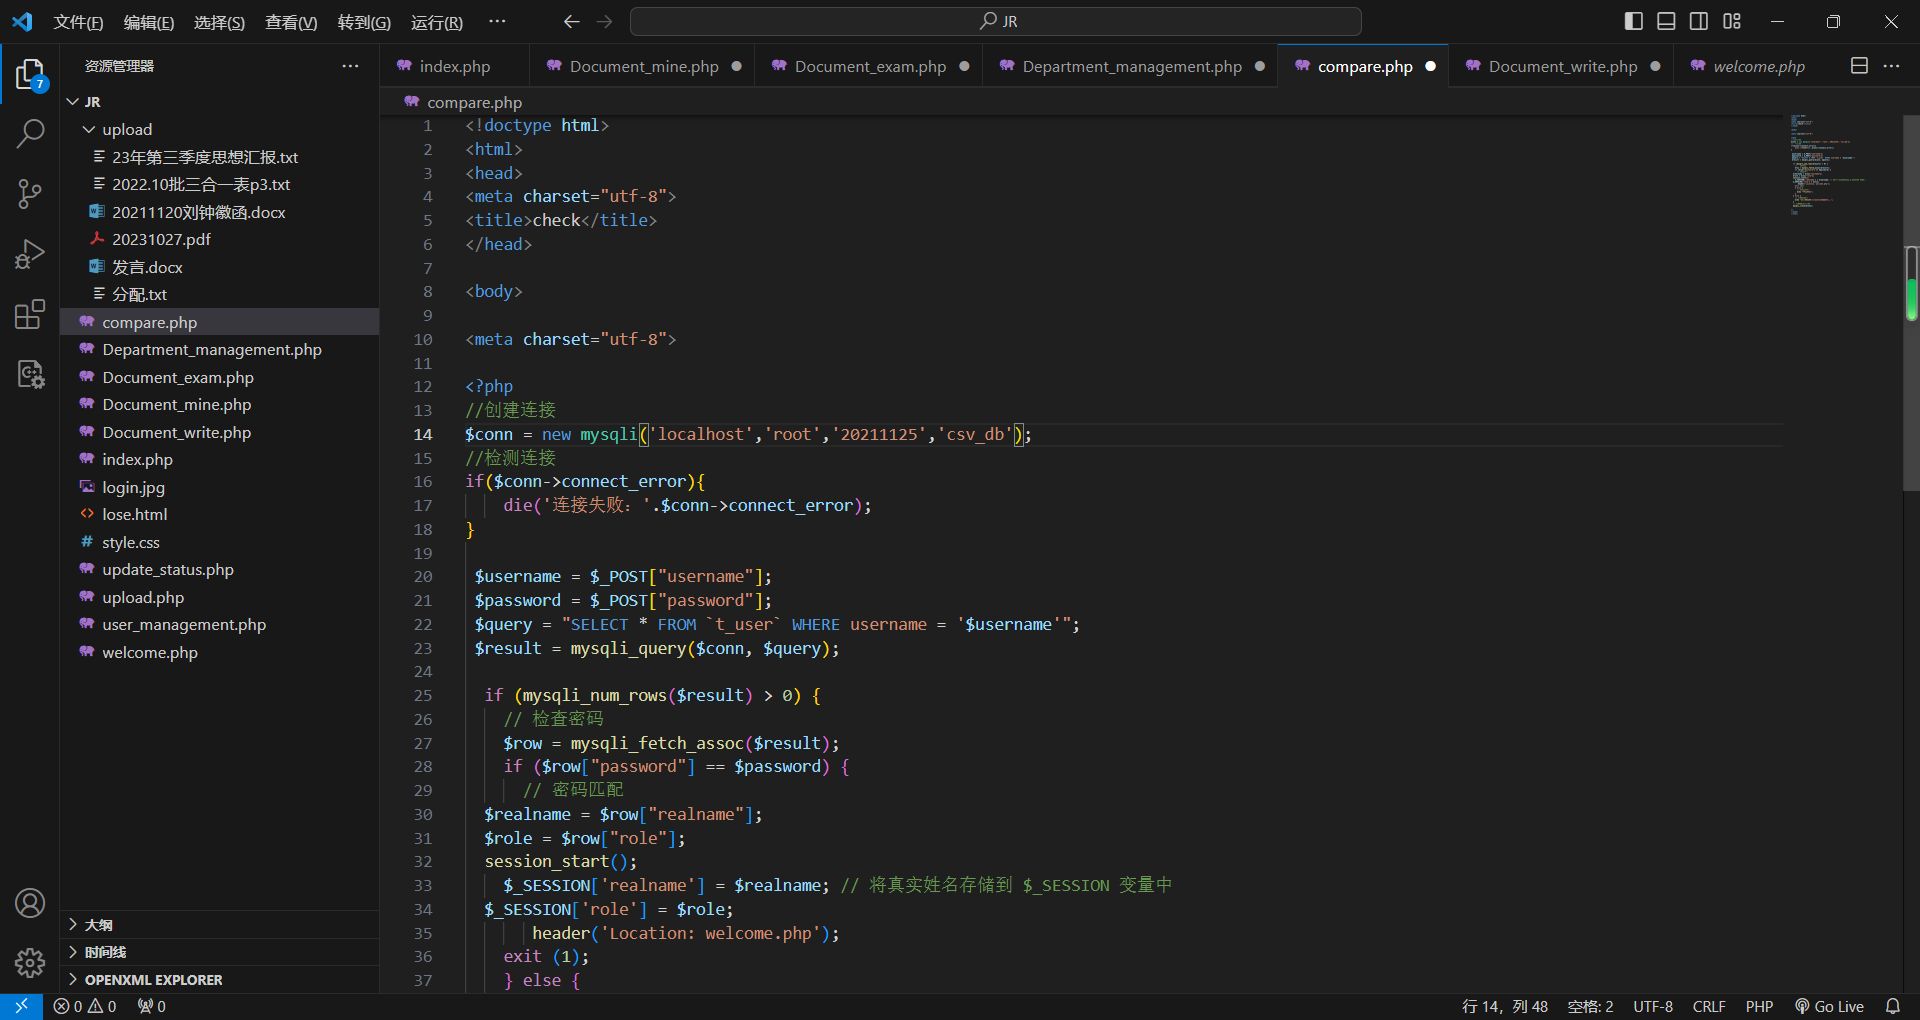Click the split editor icon
The width and height of the screenshot is (1920, 1020).
1859,66
